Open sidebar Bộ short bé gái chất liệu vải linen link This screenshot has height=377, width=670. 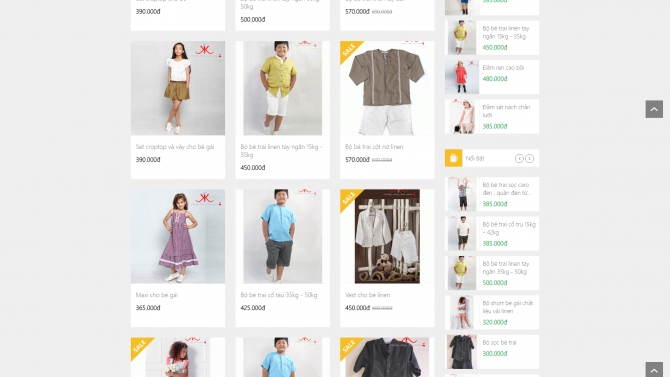pos(508,307)
